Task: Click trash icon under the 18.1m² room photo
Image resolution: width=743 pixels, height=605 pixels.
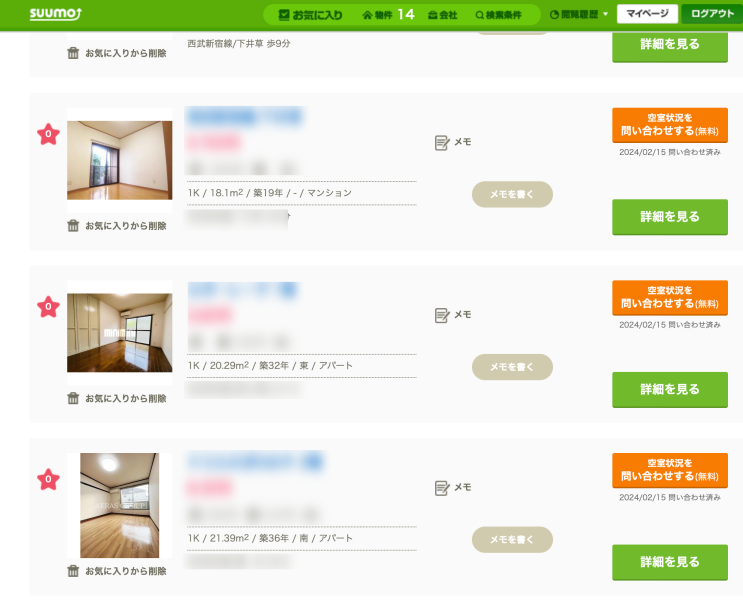Action: 73,226
